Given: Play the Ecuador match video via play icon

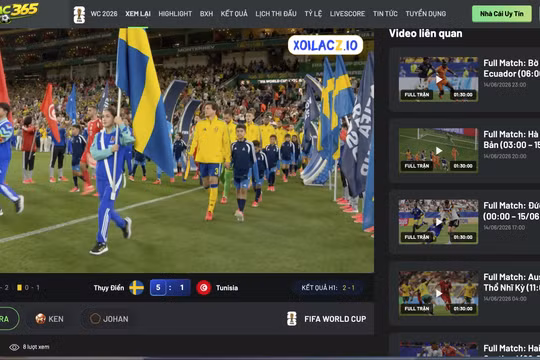Looking at the screenshot, I should coord(439,80).
